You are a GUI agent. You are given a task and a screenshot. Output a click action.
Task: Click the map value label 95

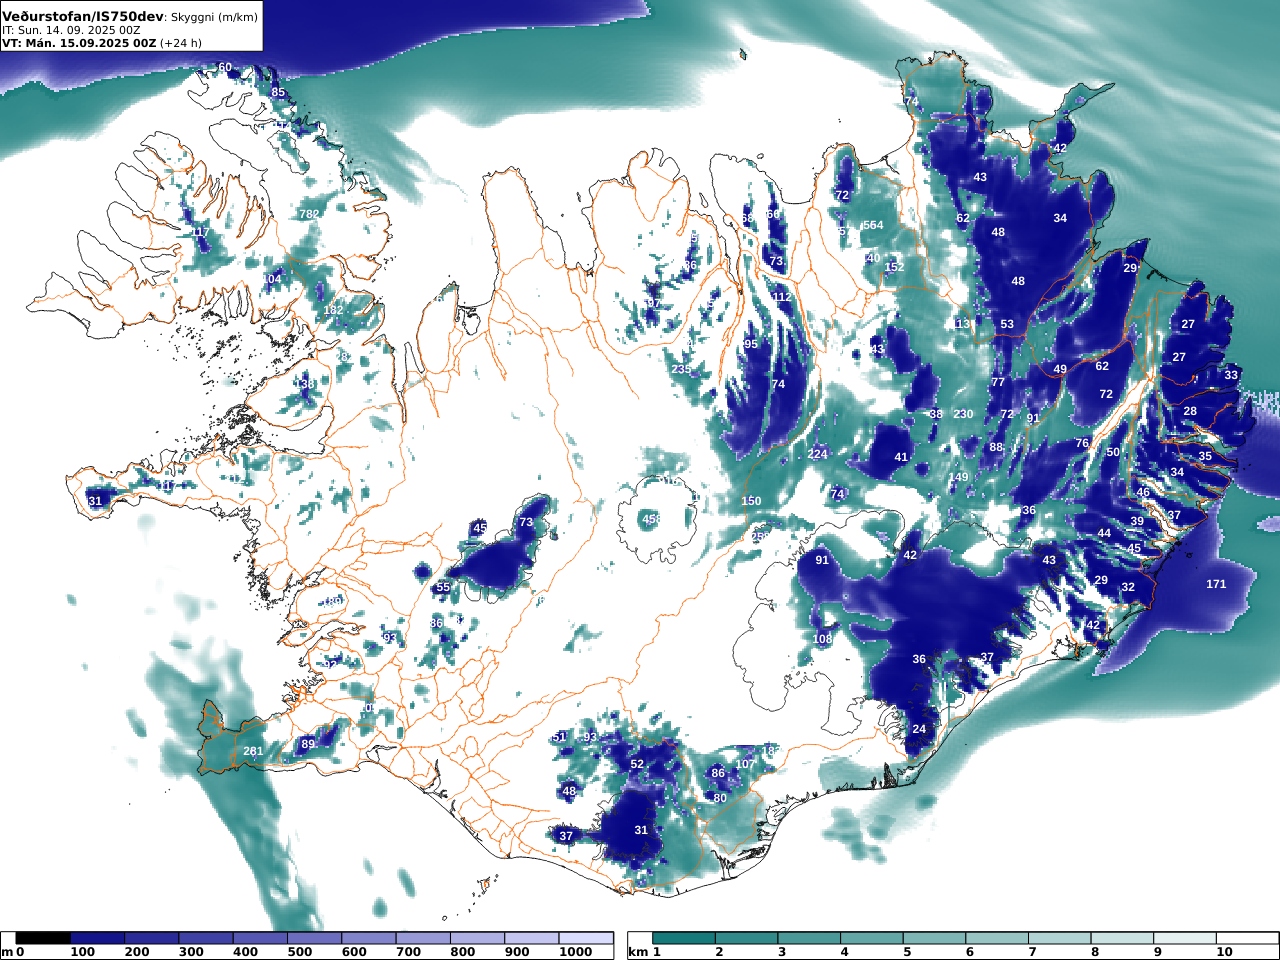pyautogui.click(x=751, y=344)
